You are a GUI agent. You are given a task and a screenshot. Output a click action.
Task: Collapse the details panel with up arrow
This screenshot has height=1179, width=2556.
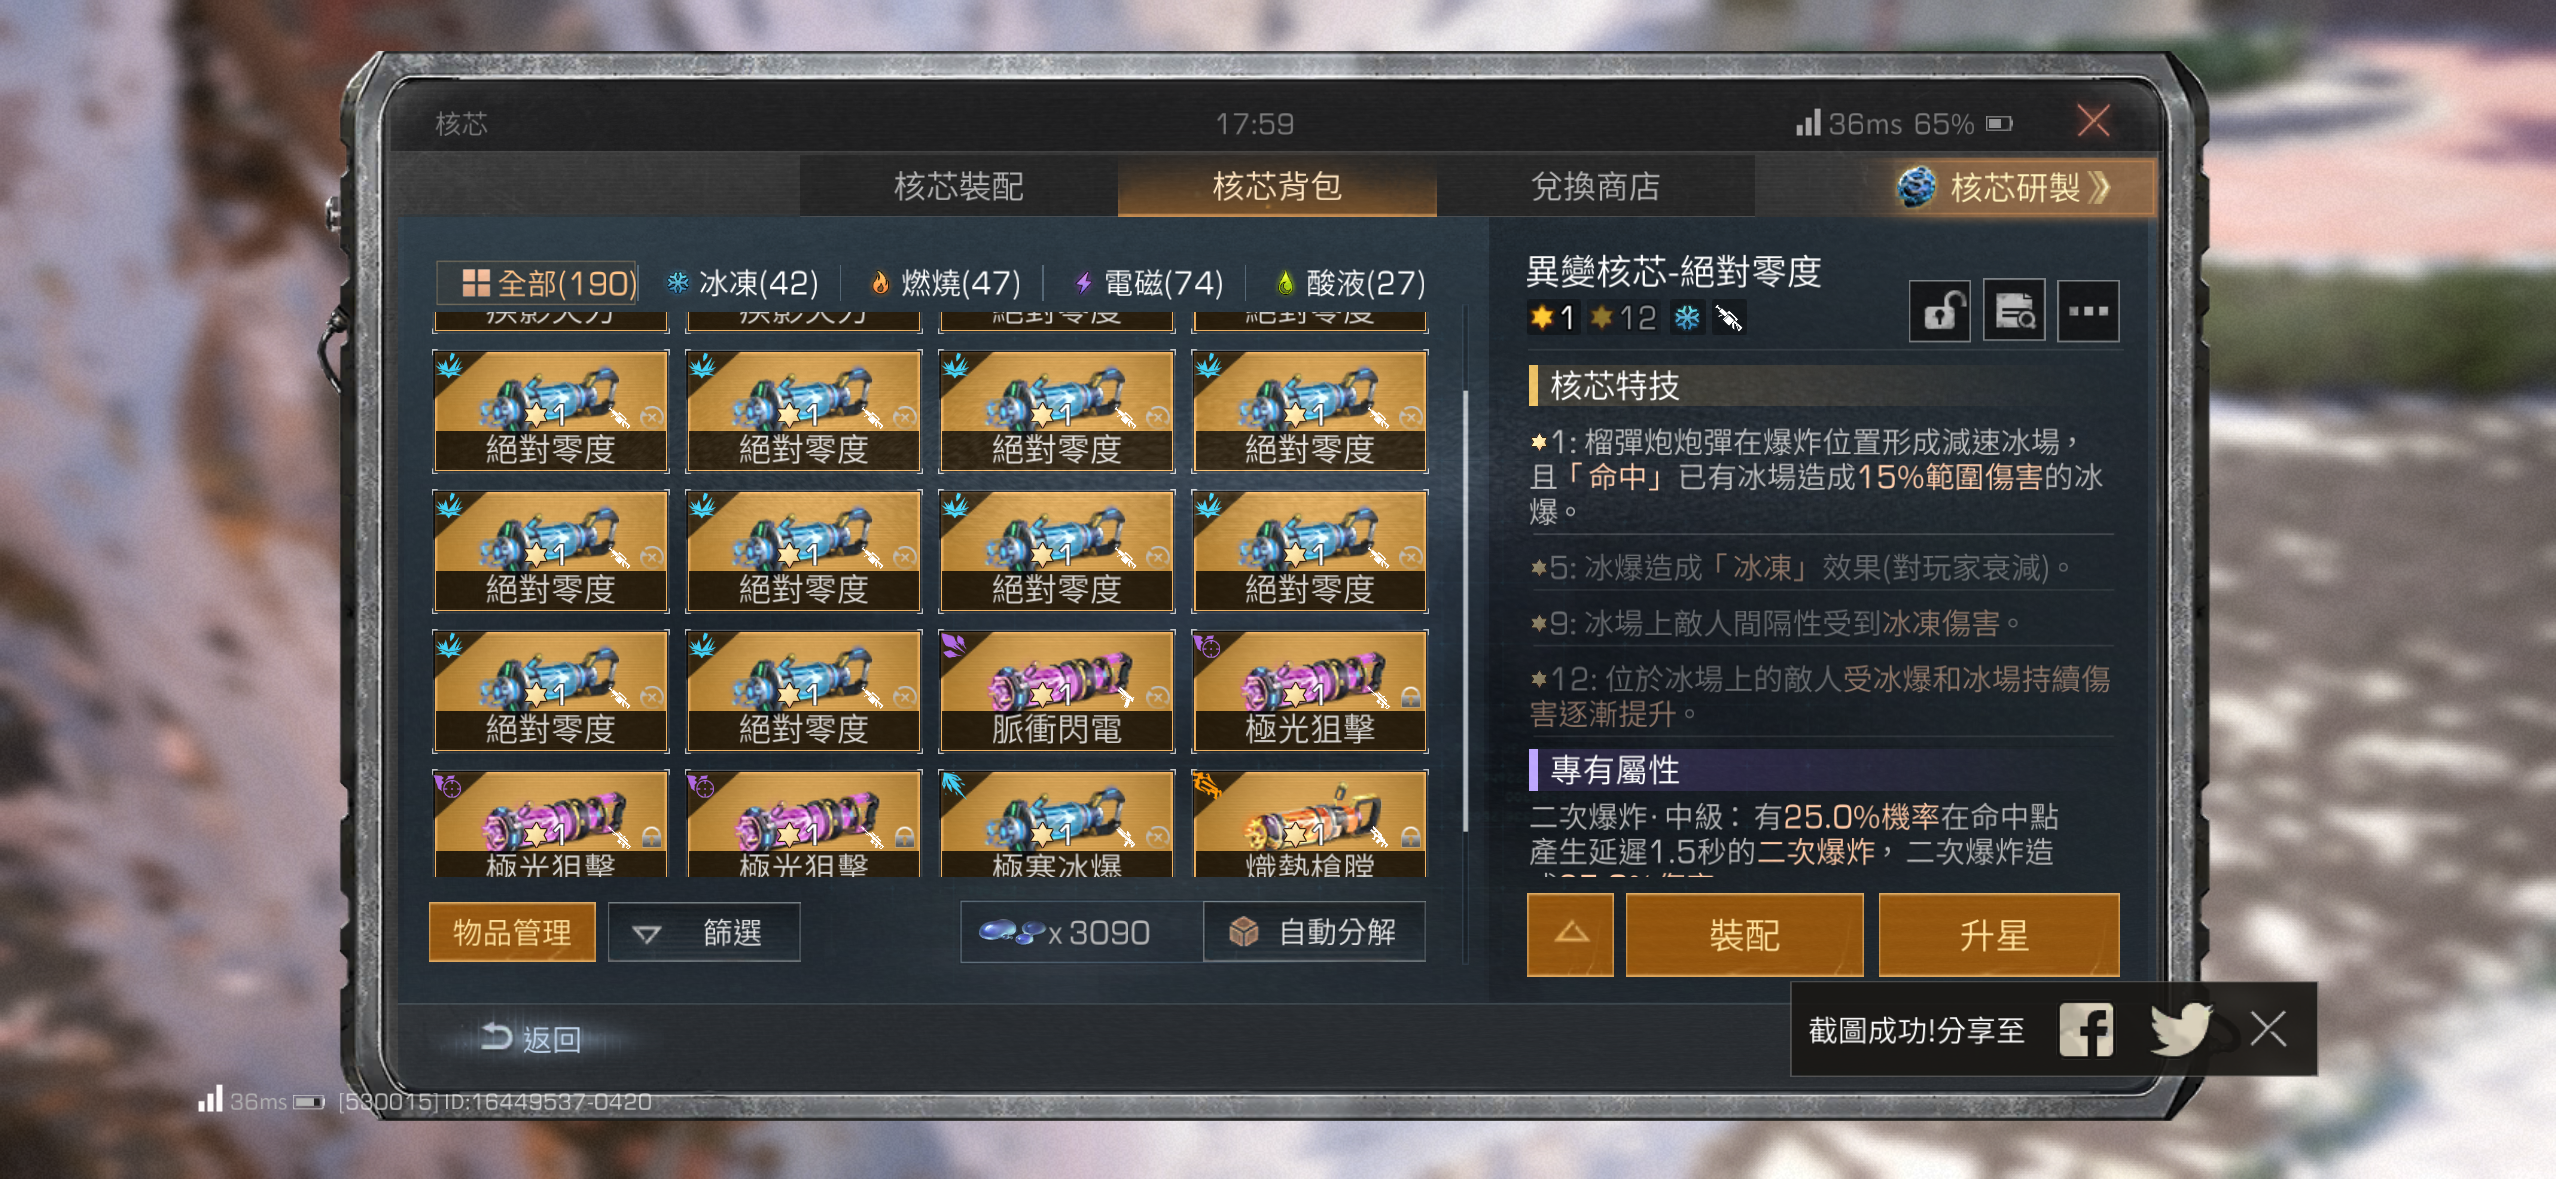(1570, 934)
